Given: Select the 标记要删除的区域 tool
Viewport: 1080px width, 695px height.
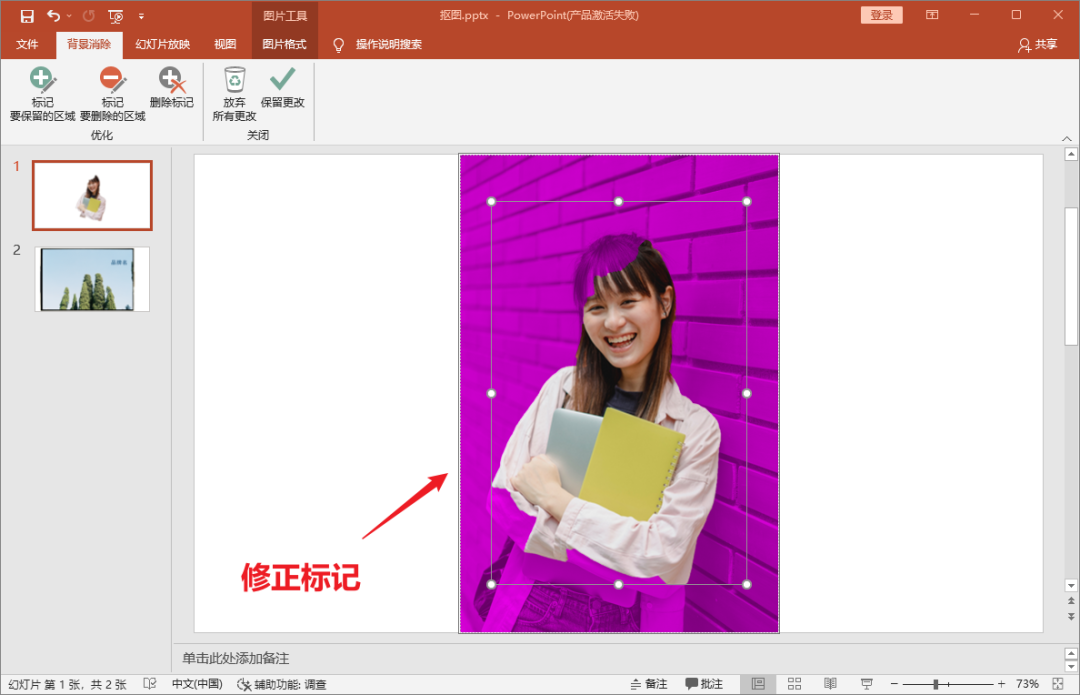Looking at the screenshot, I should click(112, 94).
